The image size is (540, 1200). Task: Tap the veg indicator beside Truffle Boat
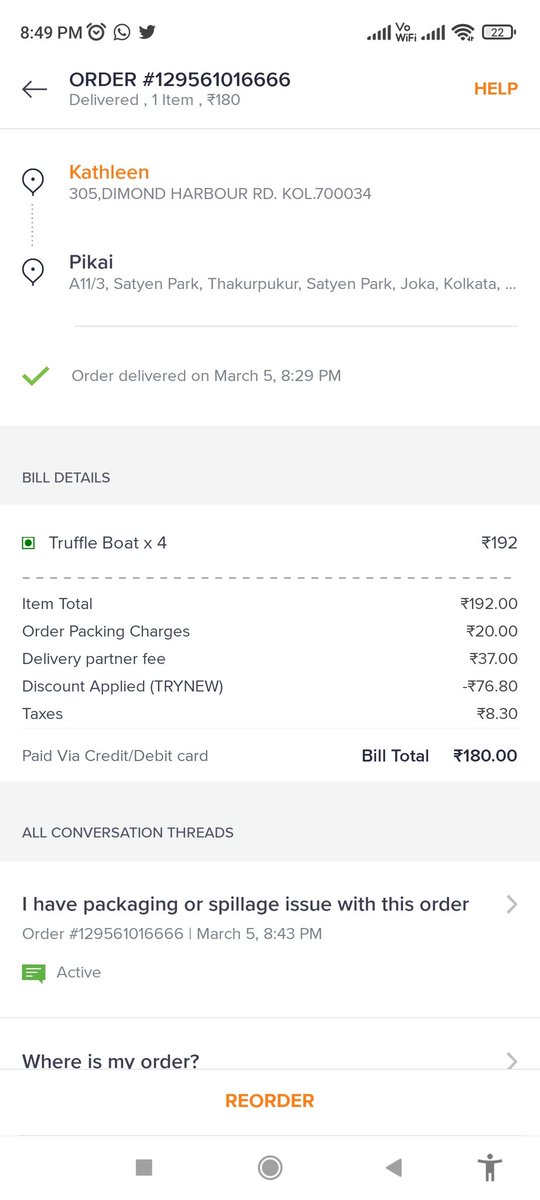[x=28, y=543]
